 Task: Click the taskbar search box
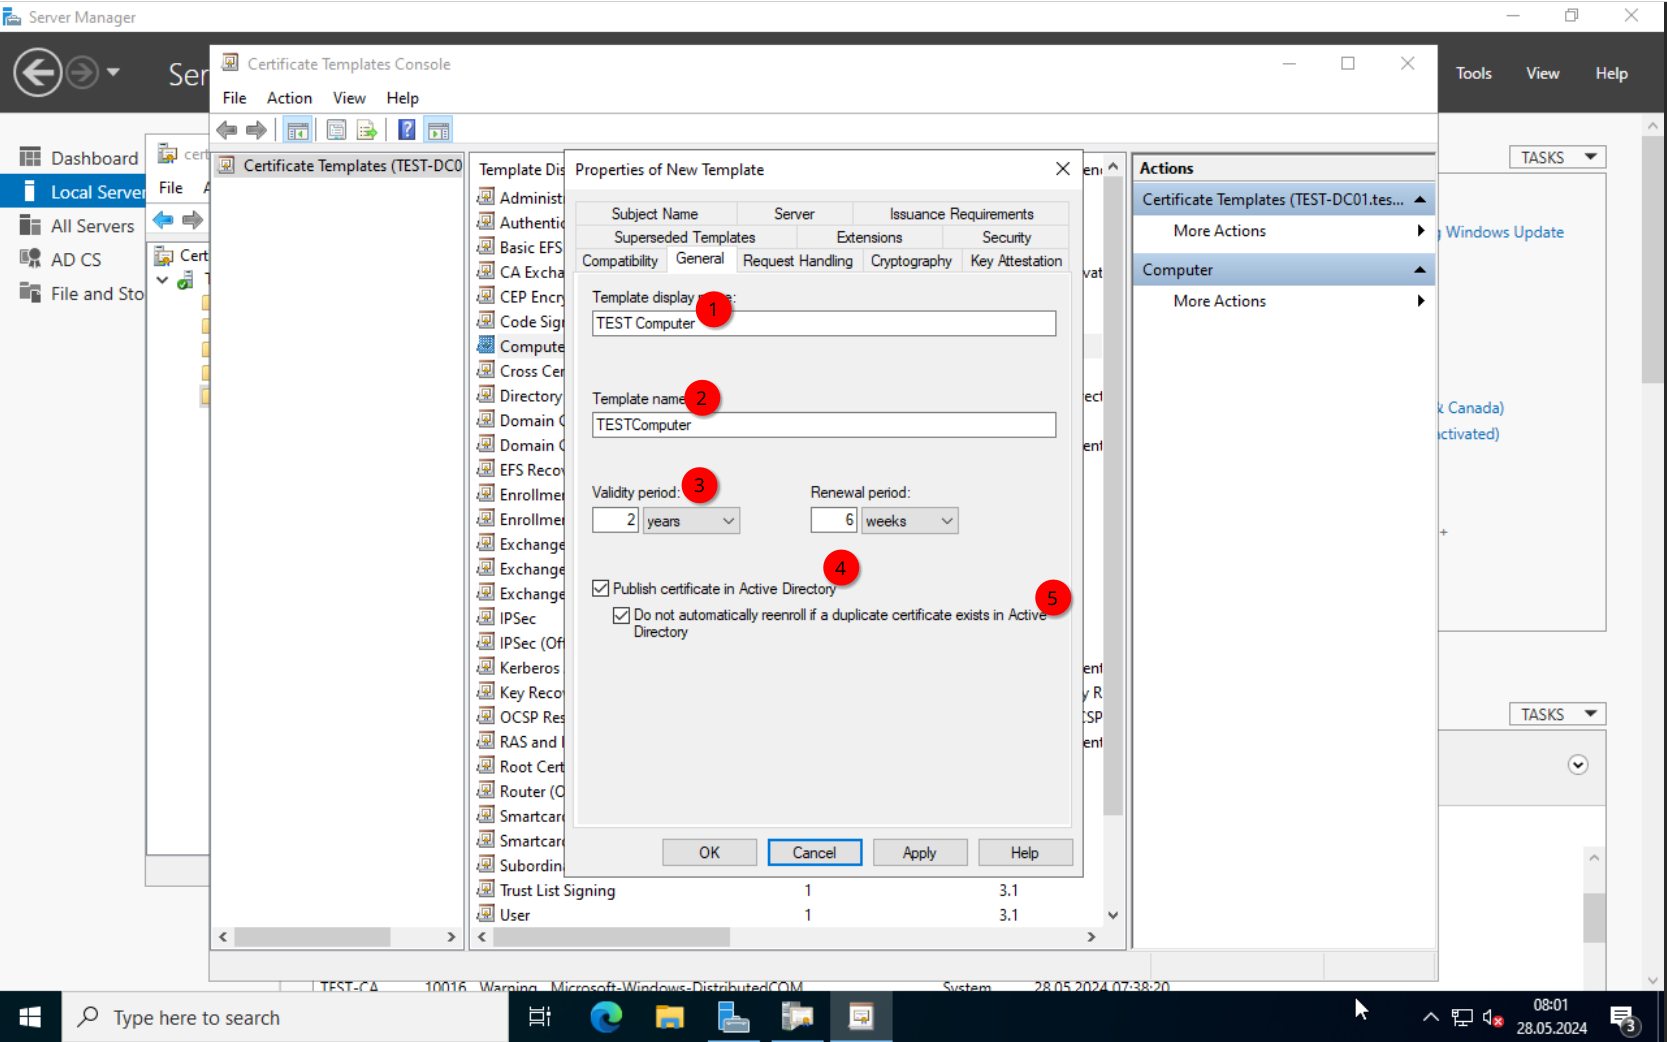coord(285,1017)
